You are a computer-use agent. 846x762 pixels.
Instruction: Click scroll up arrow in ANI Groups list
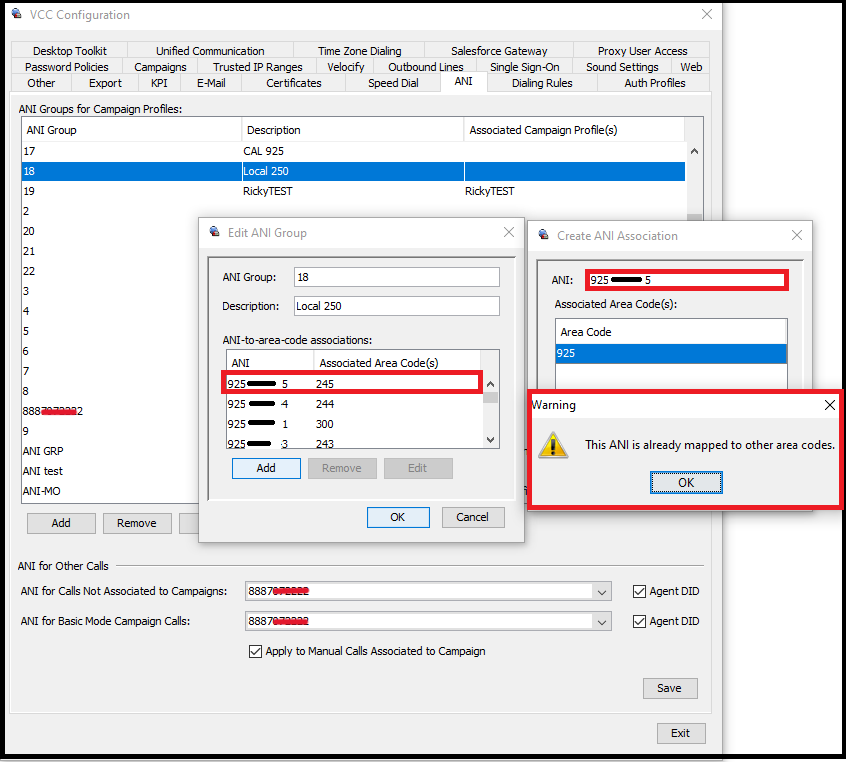point(694,152)
